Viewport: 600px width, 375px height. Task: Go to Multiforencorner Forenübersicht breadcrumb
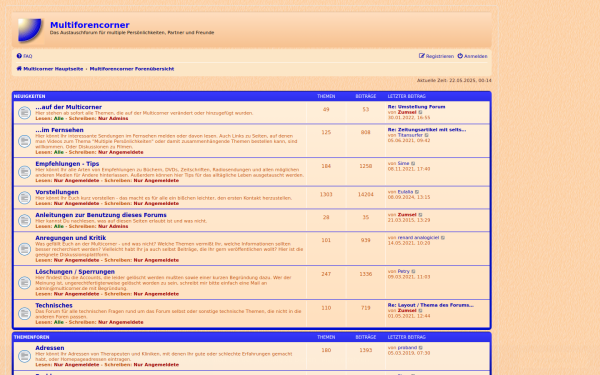(132, 69)
